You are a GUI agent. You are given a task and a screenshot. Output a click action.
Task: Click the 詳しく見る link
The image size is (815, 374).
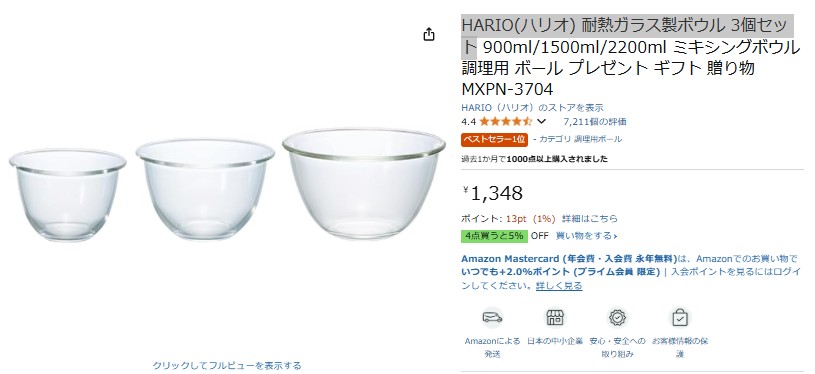559,286
